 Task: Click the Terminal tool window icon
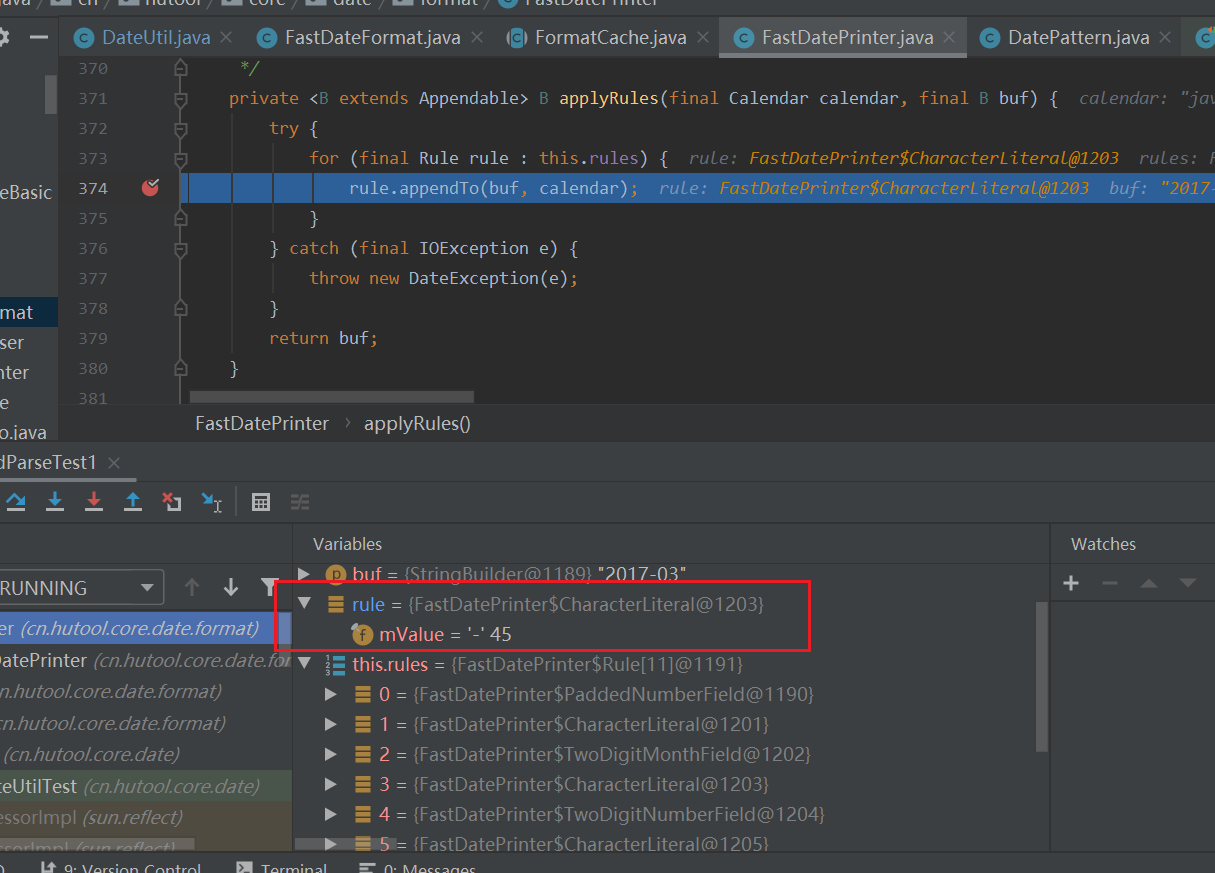244,868
